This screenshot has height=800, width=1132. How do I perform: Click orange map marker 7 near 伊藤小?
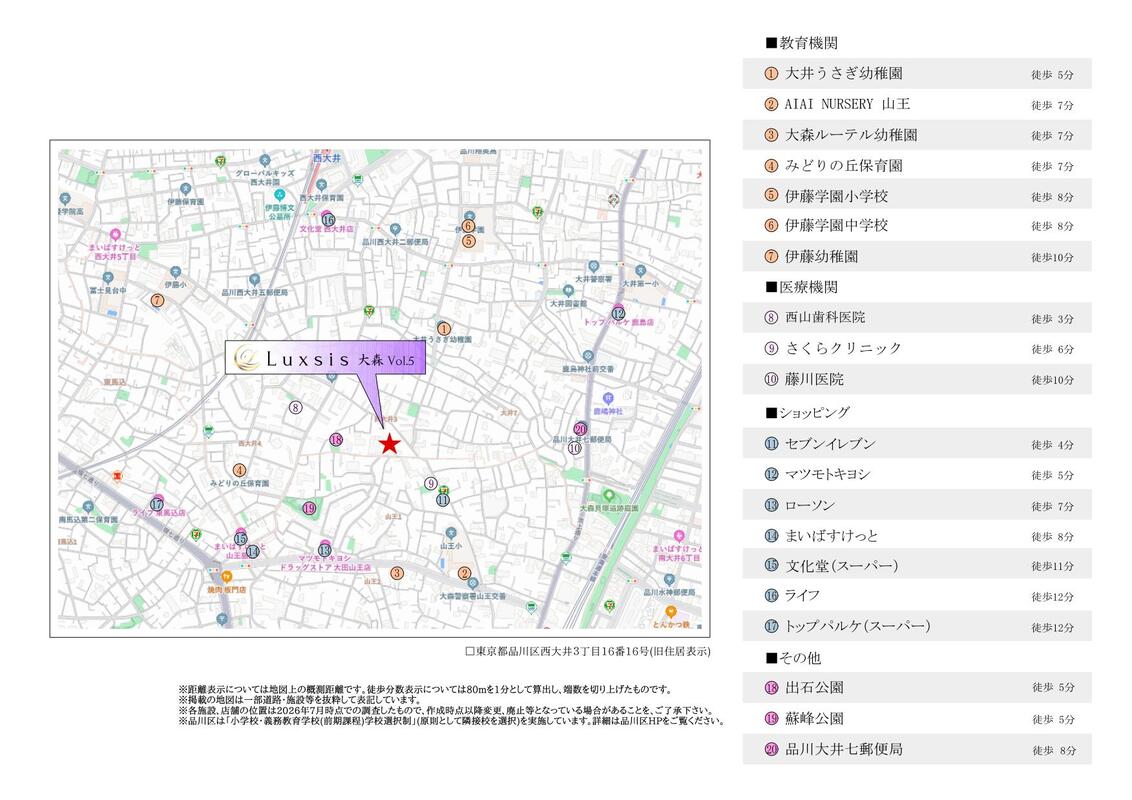(157, 301)
